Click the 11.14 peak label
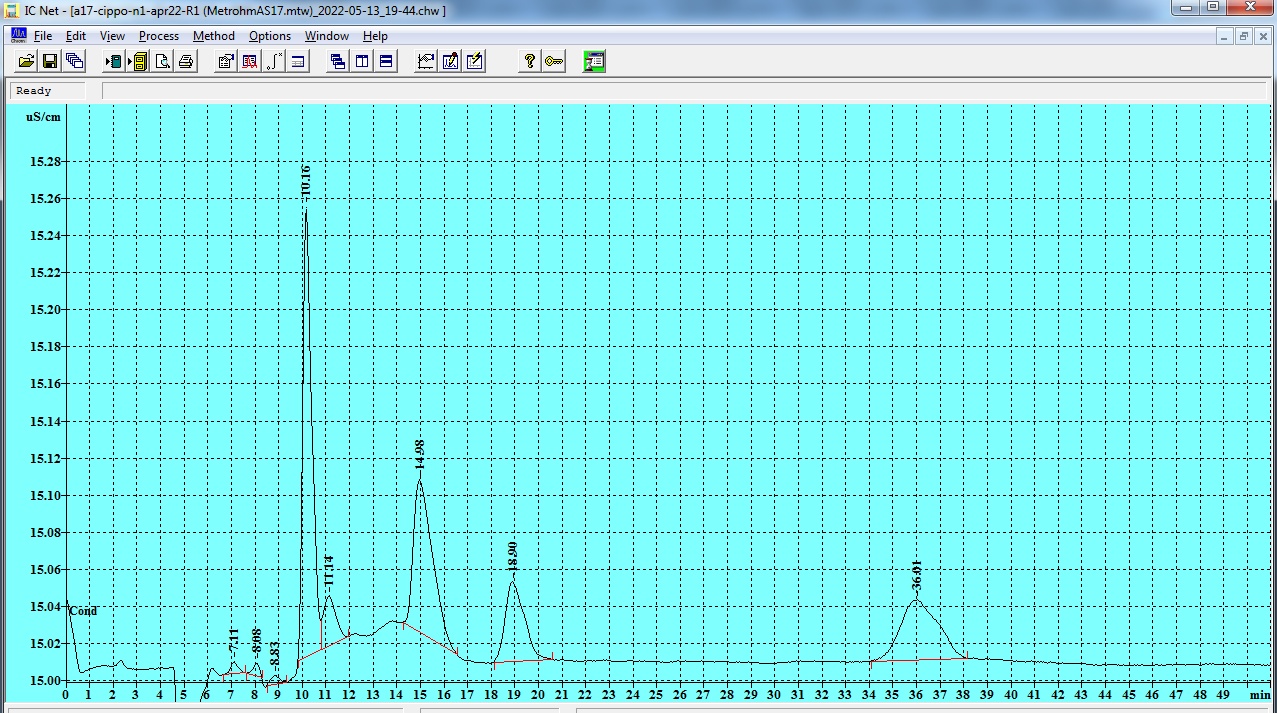This screenshot has height=713, width=1277. (329, 571)
